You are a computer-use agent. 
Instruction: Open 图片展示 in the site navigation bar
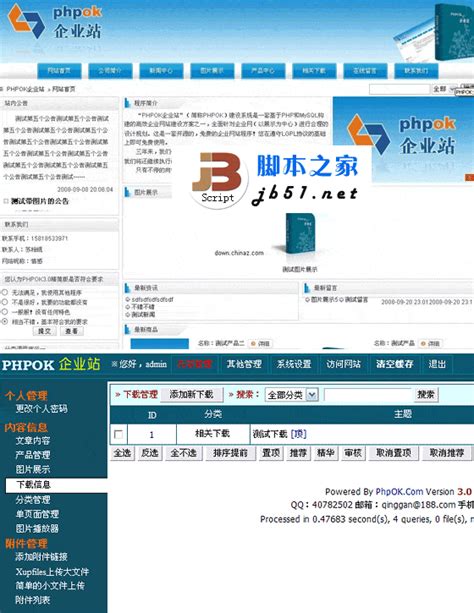point(212,71)
